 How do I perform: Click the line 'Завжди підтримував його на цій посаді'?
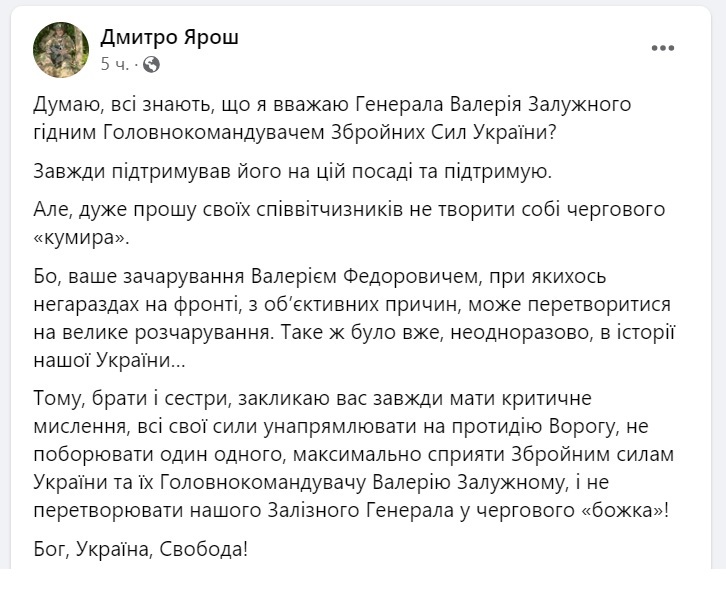[x=293, y=172]
